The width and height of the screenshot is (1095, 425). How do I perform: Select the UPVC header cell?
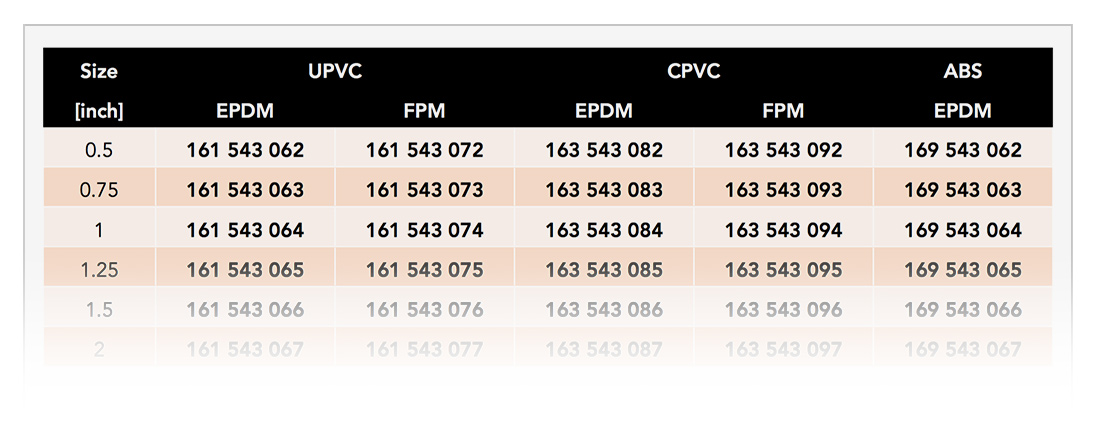tap(335, 71)
